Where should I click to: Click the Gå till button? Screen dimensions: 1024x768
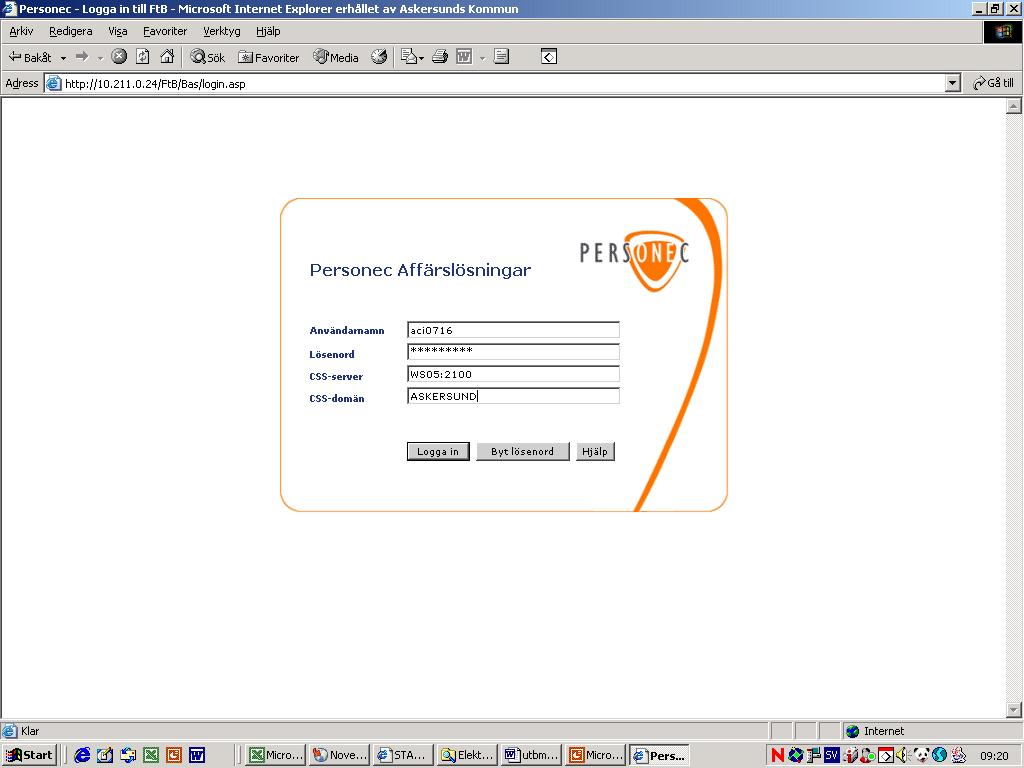pyautogui.click(x=993, y=83)
